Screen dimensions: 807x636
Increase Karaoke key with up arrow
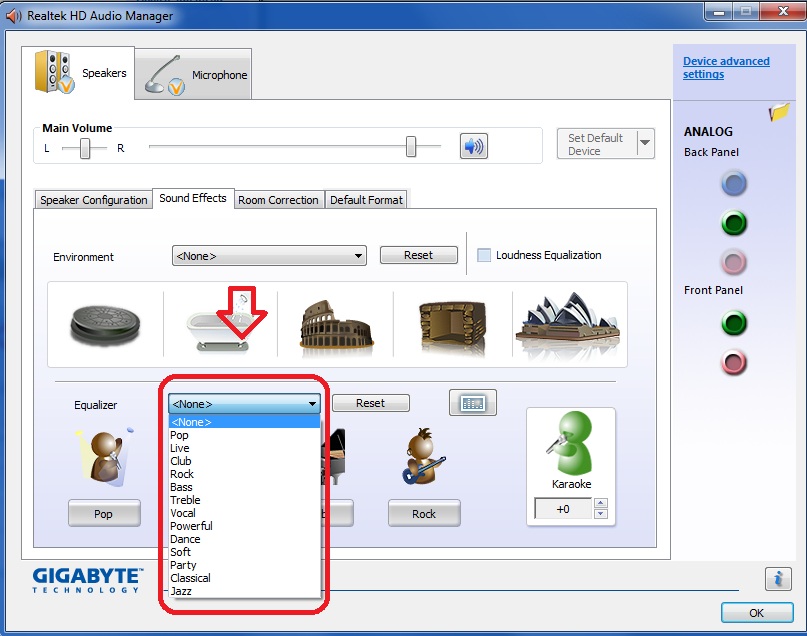coord(601,503)
